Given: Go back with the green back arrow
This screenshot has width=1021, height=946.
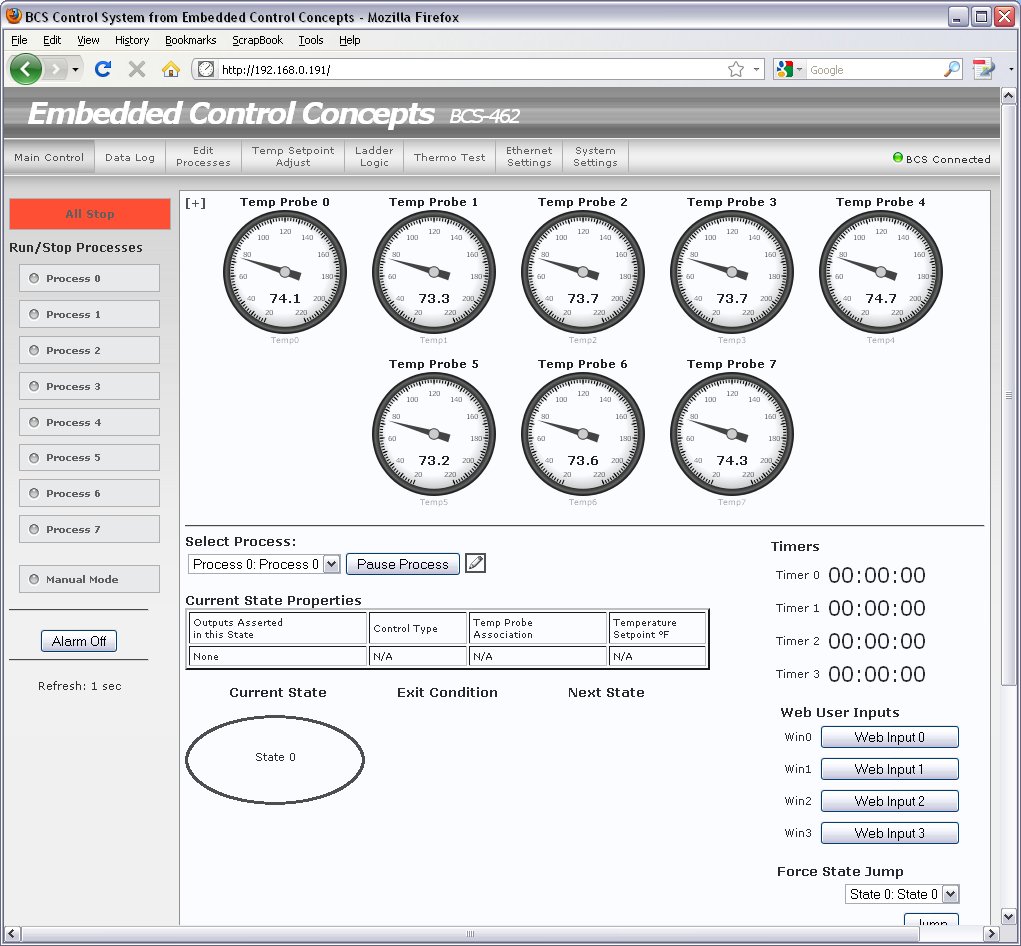Looking at the screenshot, I should tap(26, 68).
